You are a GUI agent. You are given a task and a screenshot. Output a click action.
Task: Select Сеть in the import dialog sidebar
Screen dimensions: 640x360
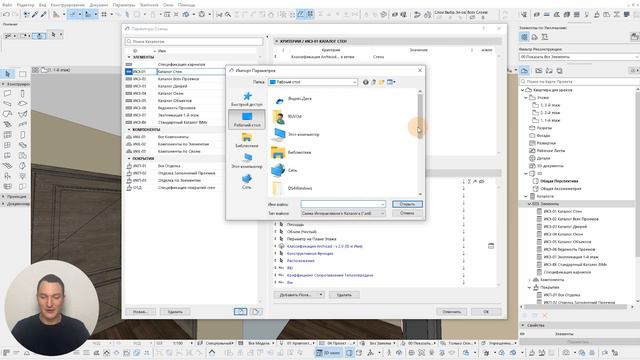[247, 182]
